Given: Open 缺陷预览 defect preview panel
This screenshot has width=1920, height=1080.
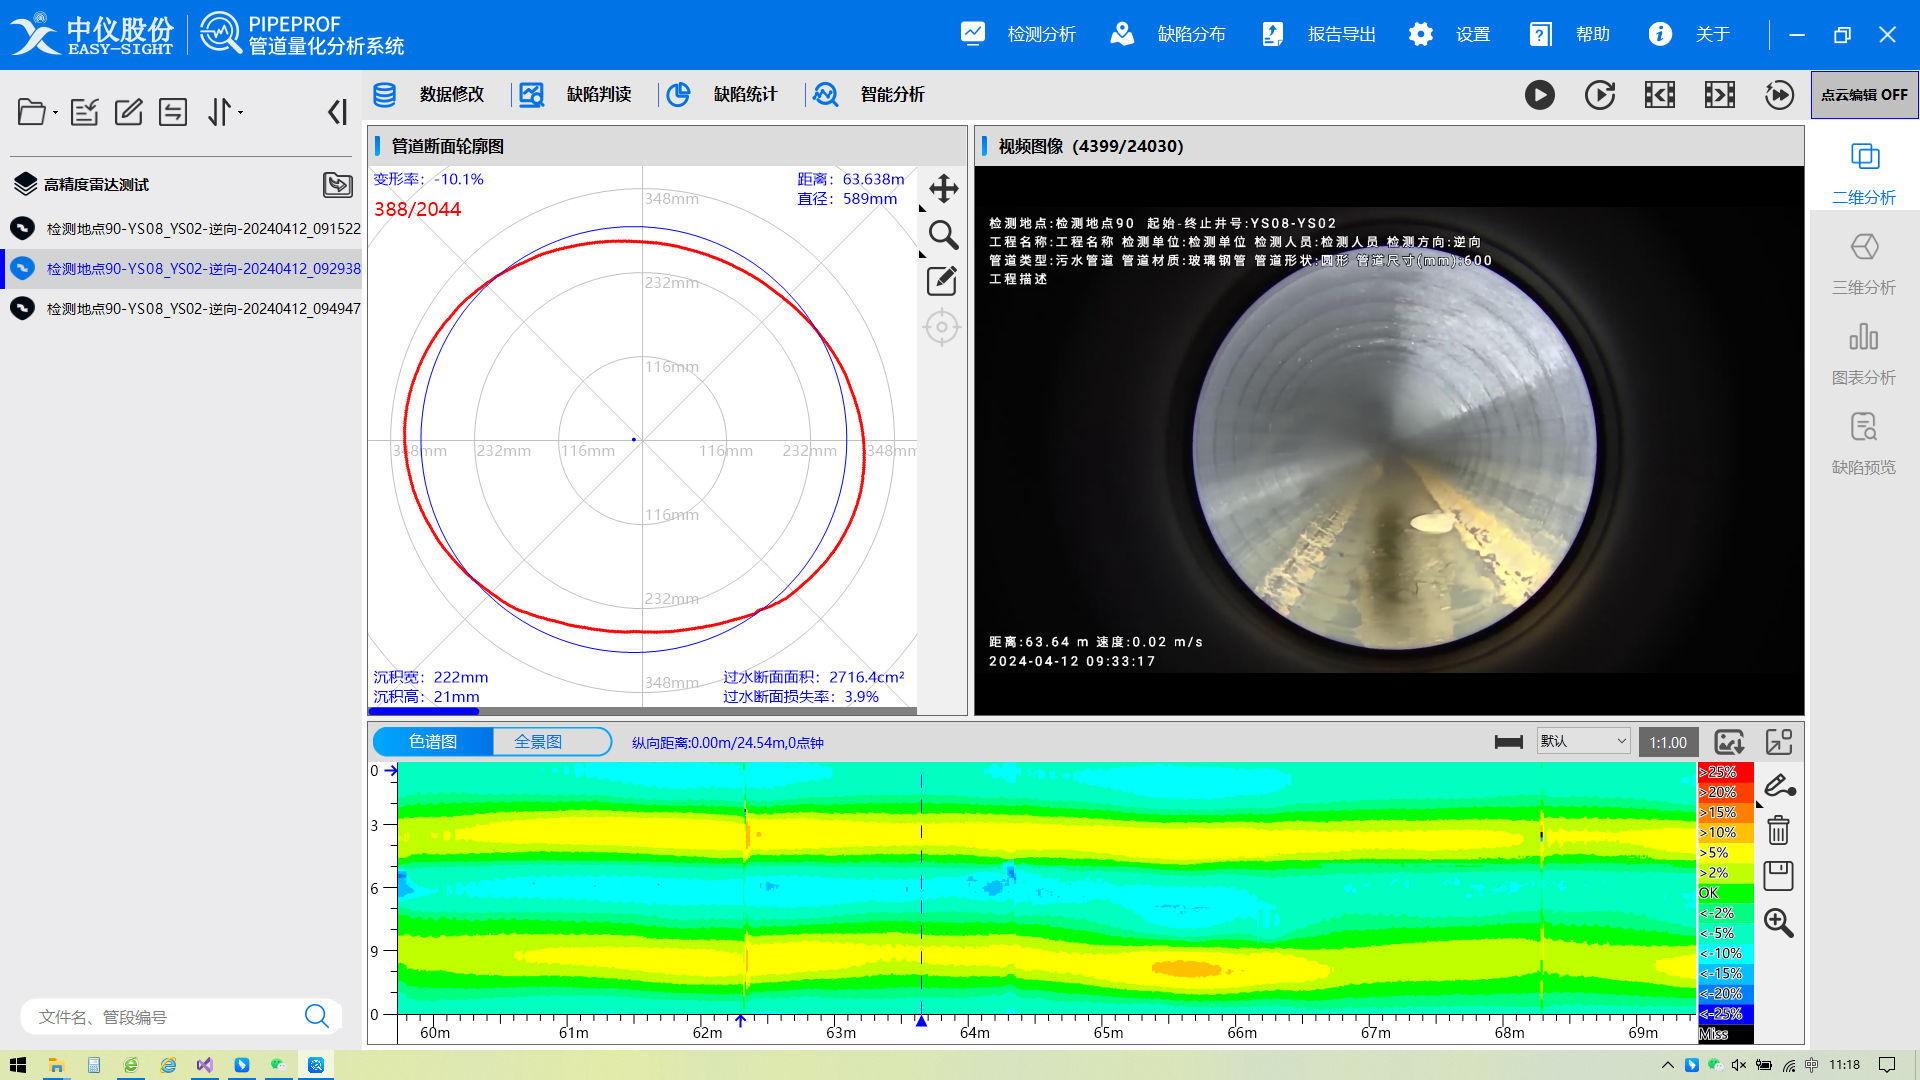Looking at the screenshot, I should (1863, 443).
